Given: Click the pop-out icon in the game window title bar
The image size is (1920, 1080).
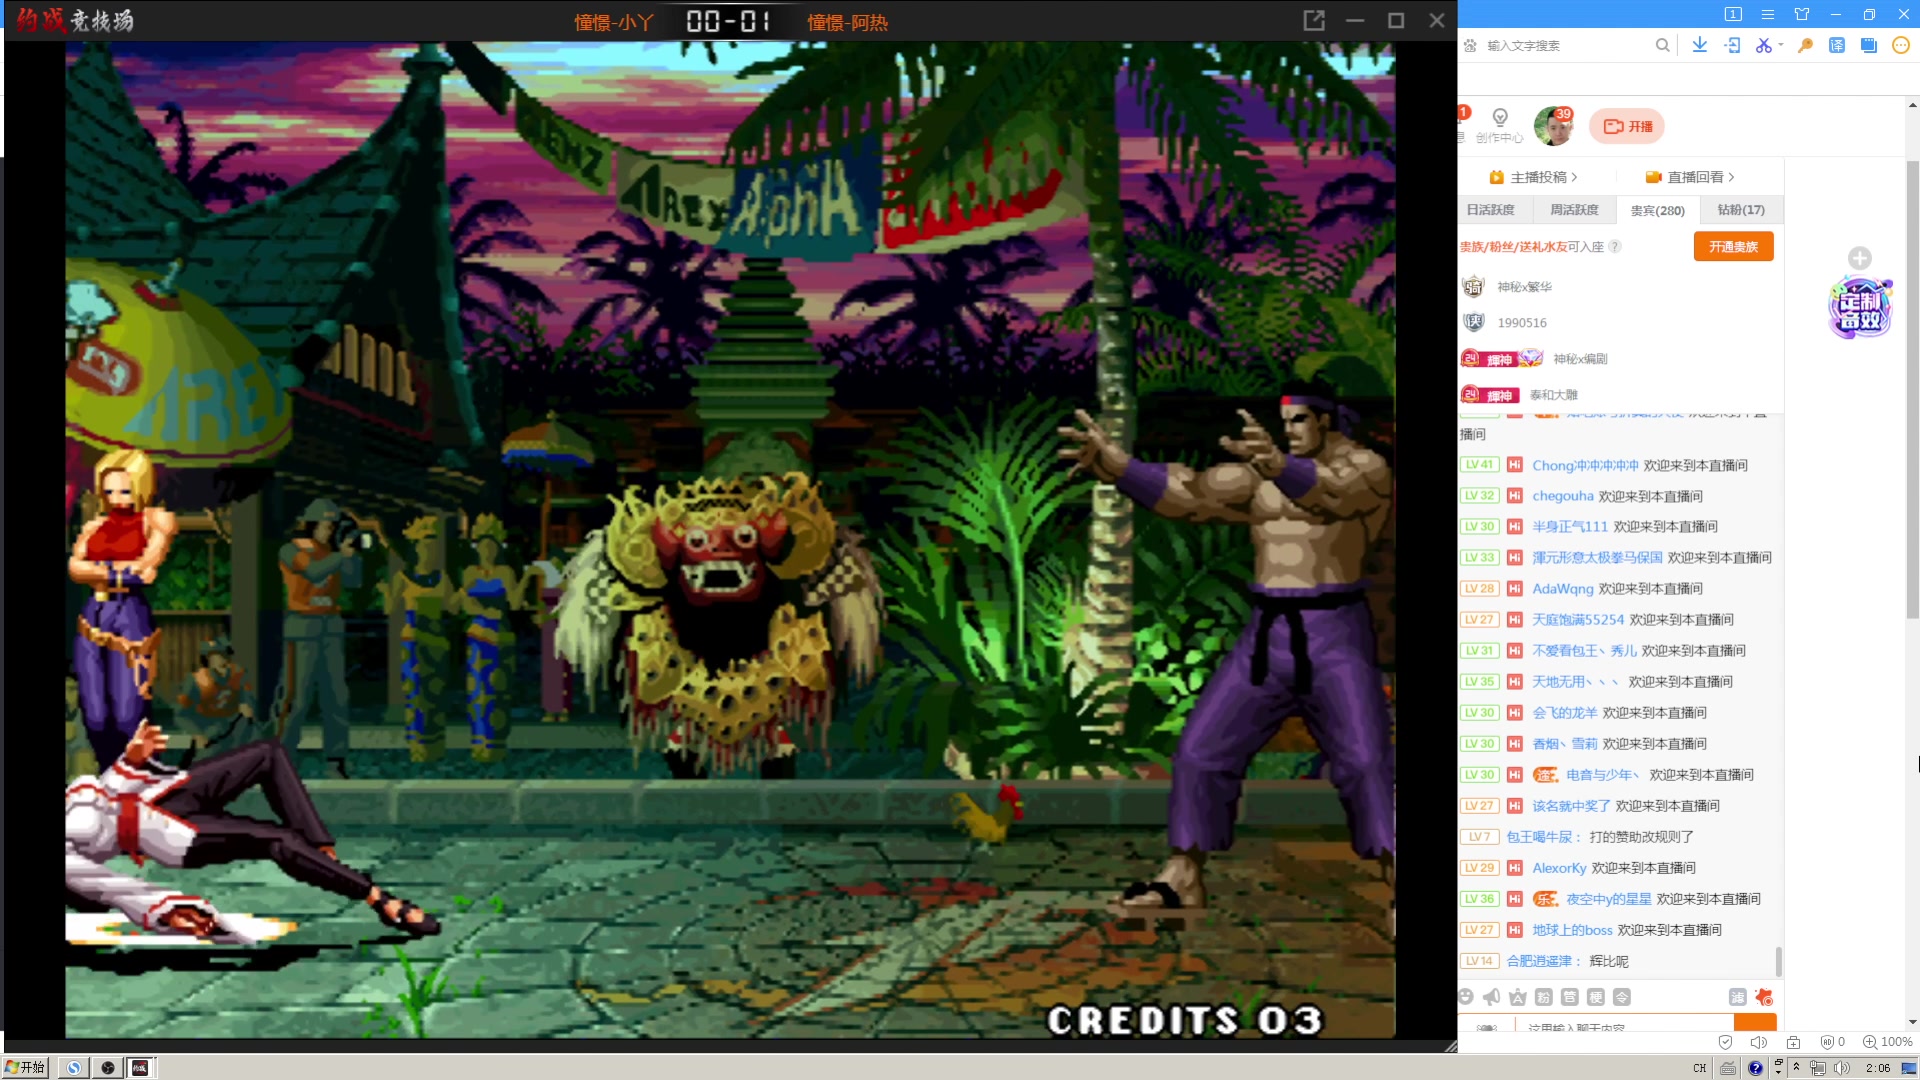Looking at the screenshot, I should [x=1314, y=21].
